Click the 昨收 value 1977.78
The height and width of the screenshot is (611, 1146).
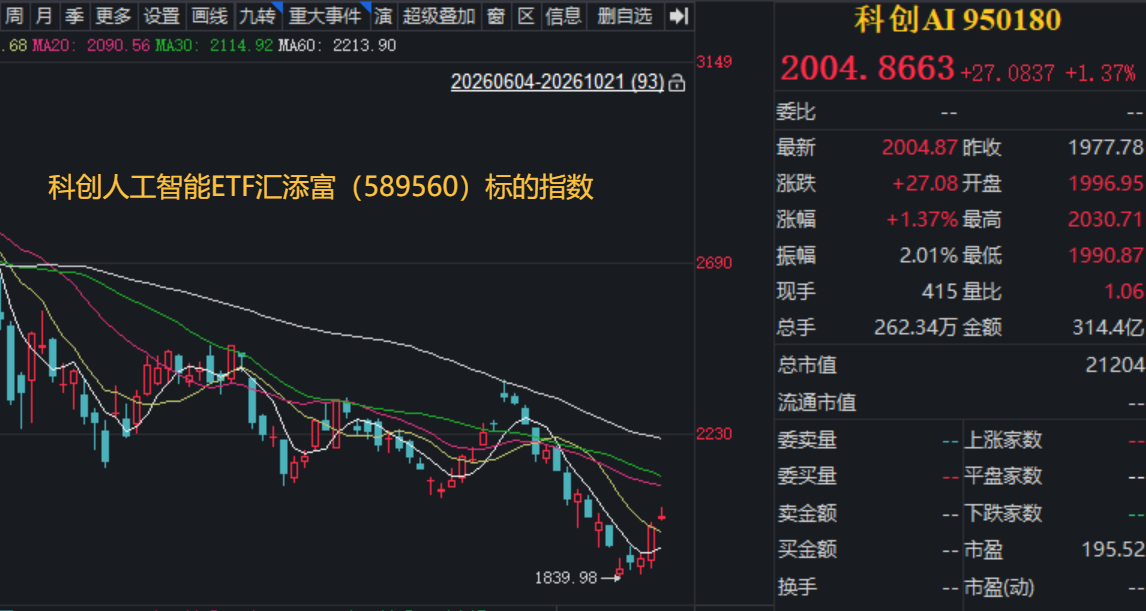pos(1105,148)
